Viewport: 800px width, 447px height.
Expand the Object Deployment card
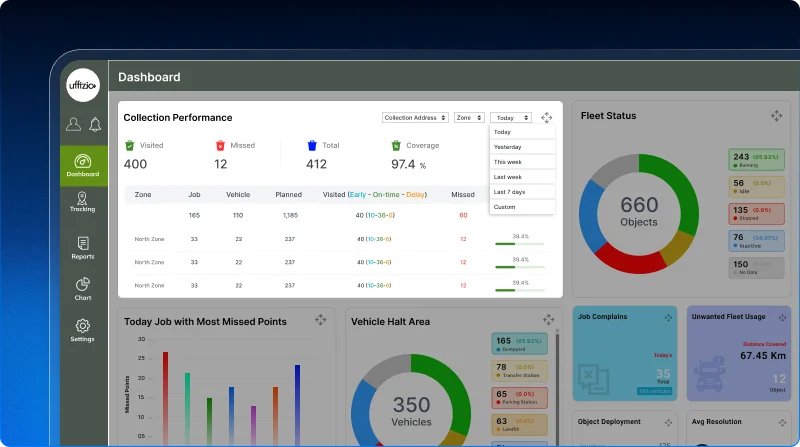[668, 423]
